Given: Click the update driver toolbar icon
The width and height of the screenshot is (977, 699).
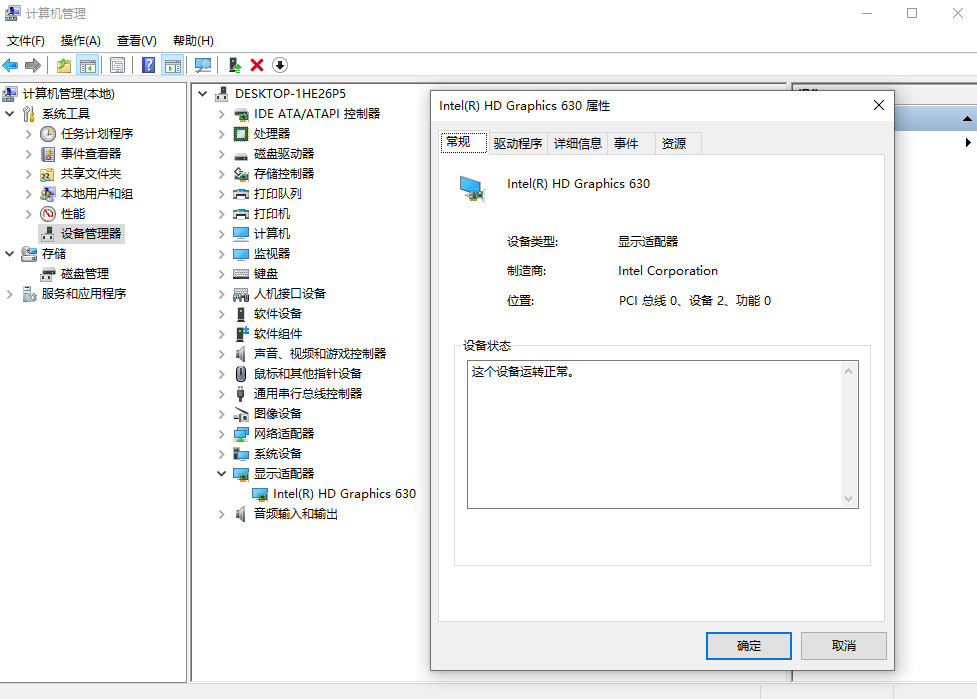Looking at the screenshot, I should 234,65.
